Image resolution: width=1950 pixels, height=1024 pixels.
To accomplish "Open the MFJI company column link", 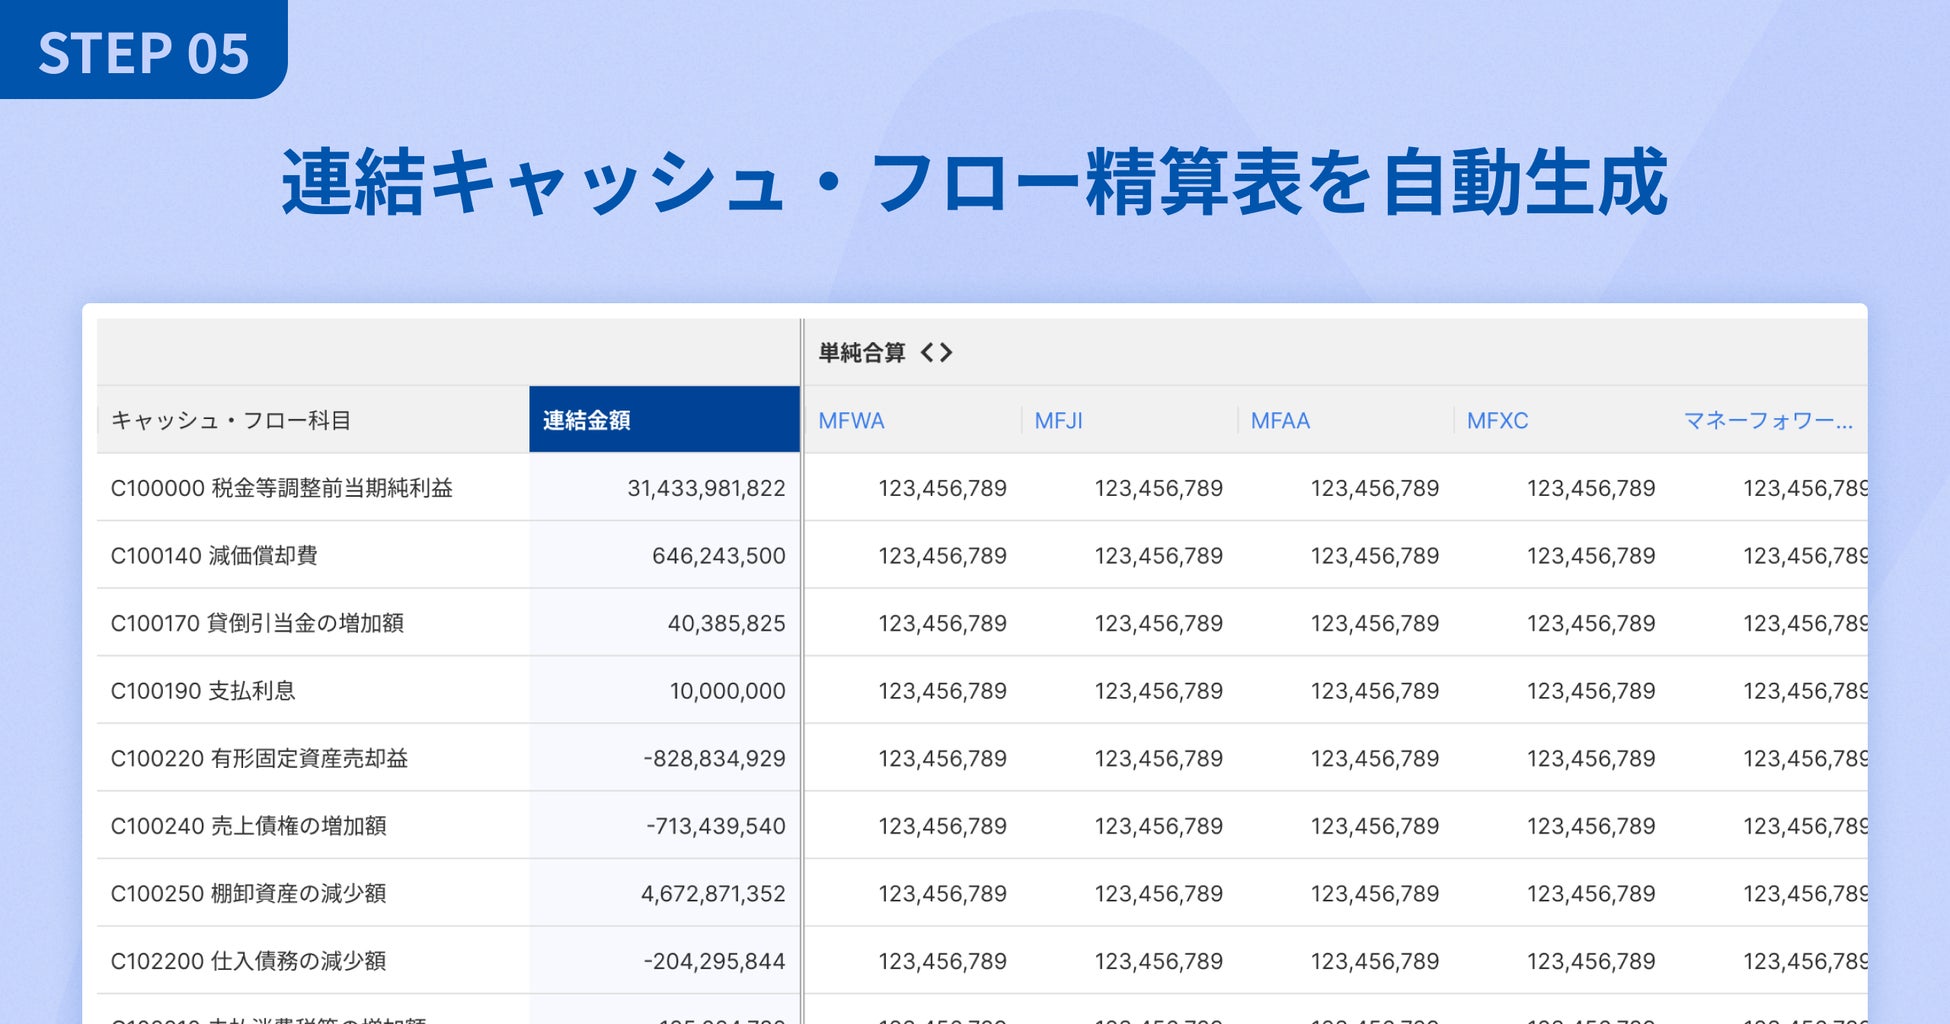I will pos(1058,421).
